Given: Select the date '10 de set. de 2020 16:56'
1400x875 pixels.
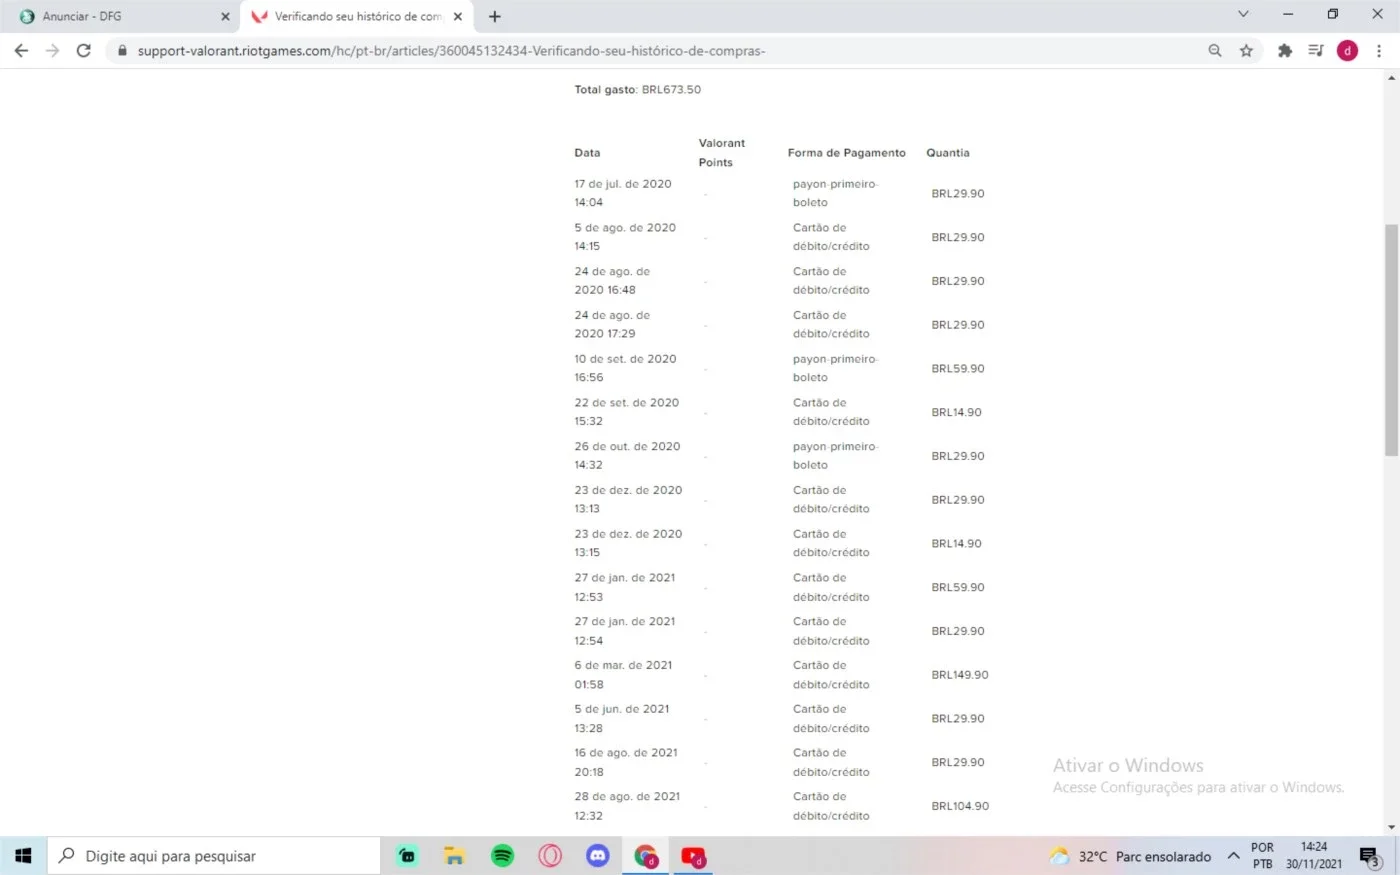Looking at the screenshot, I should [625, 368].
